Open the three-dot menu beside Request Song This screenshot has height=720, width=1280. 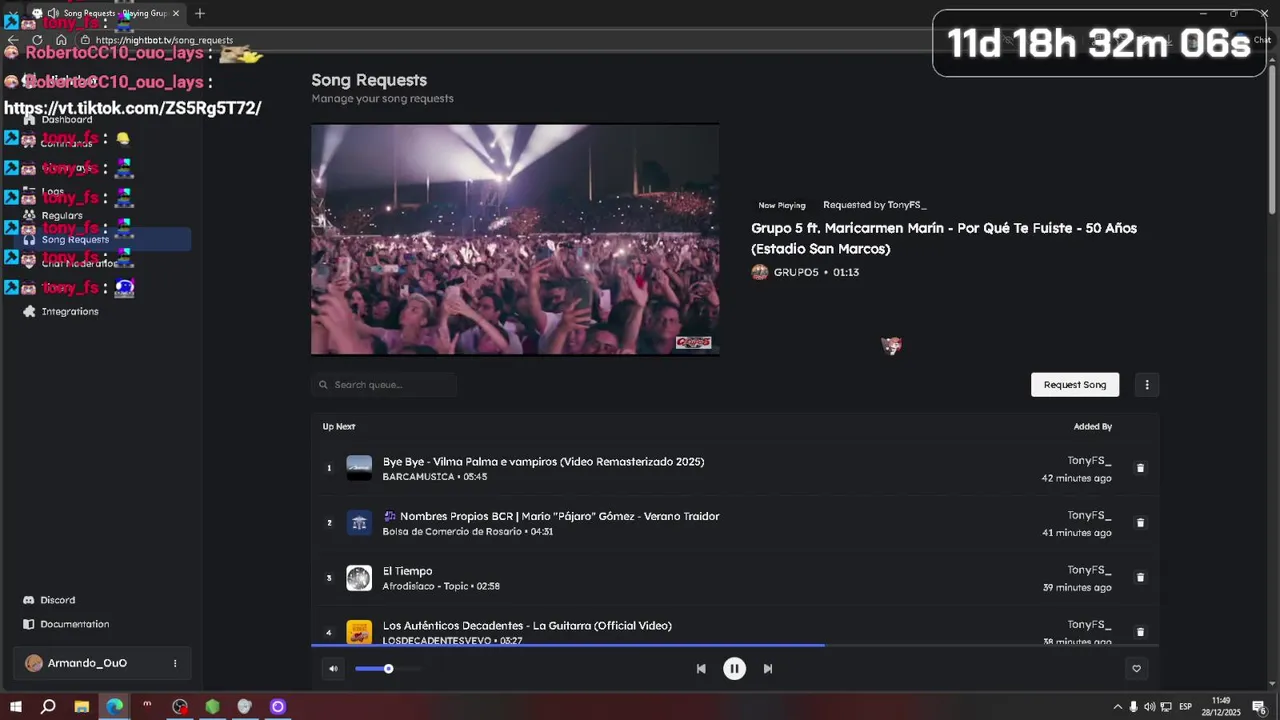[1147, 385]
